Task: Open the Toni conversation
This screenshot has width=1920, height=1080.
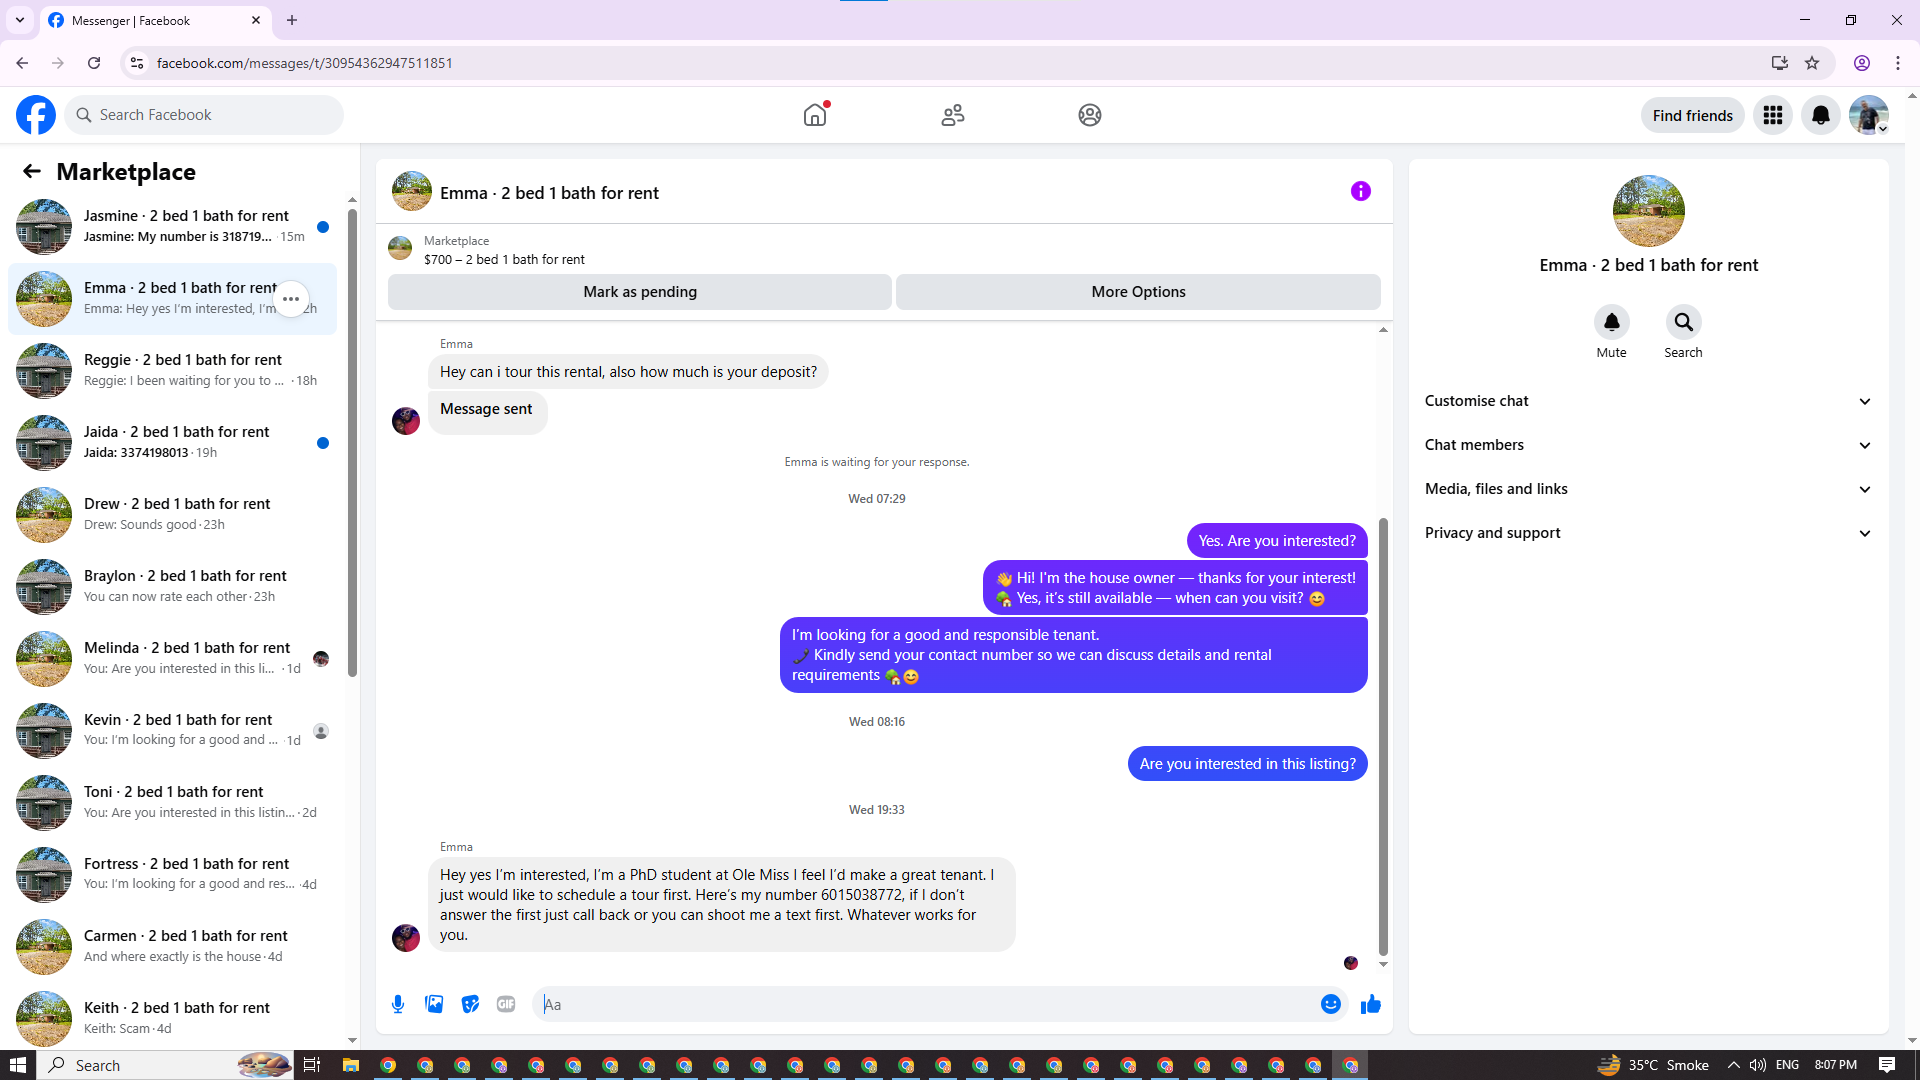Action: [173, 803]
